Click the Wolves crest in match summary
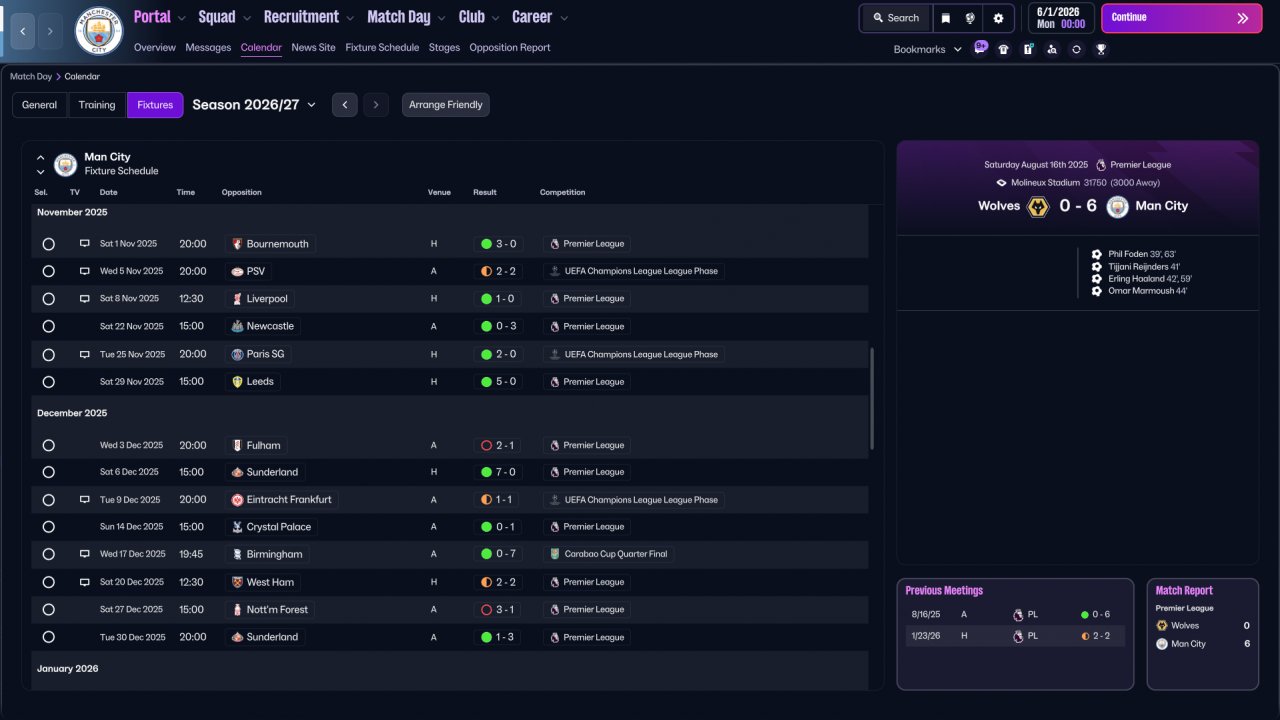Viewport: 1280px width, 720px height. point(1038,207)
